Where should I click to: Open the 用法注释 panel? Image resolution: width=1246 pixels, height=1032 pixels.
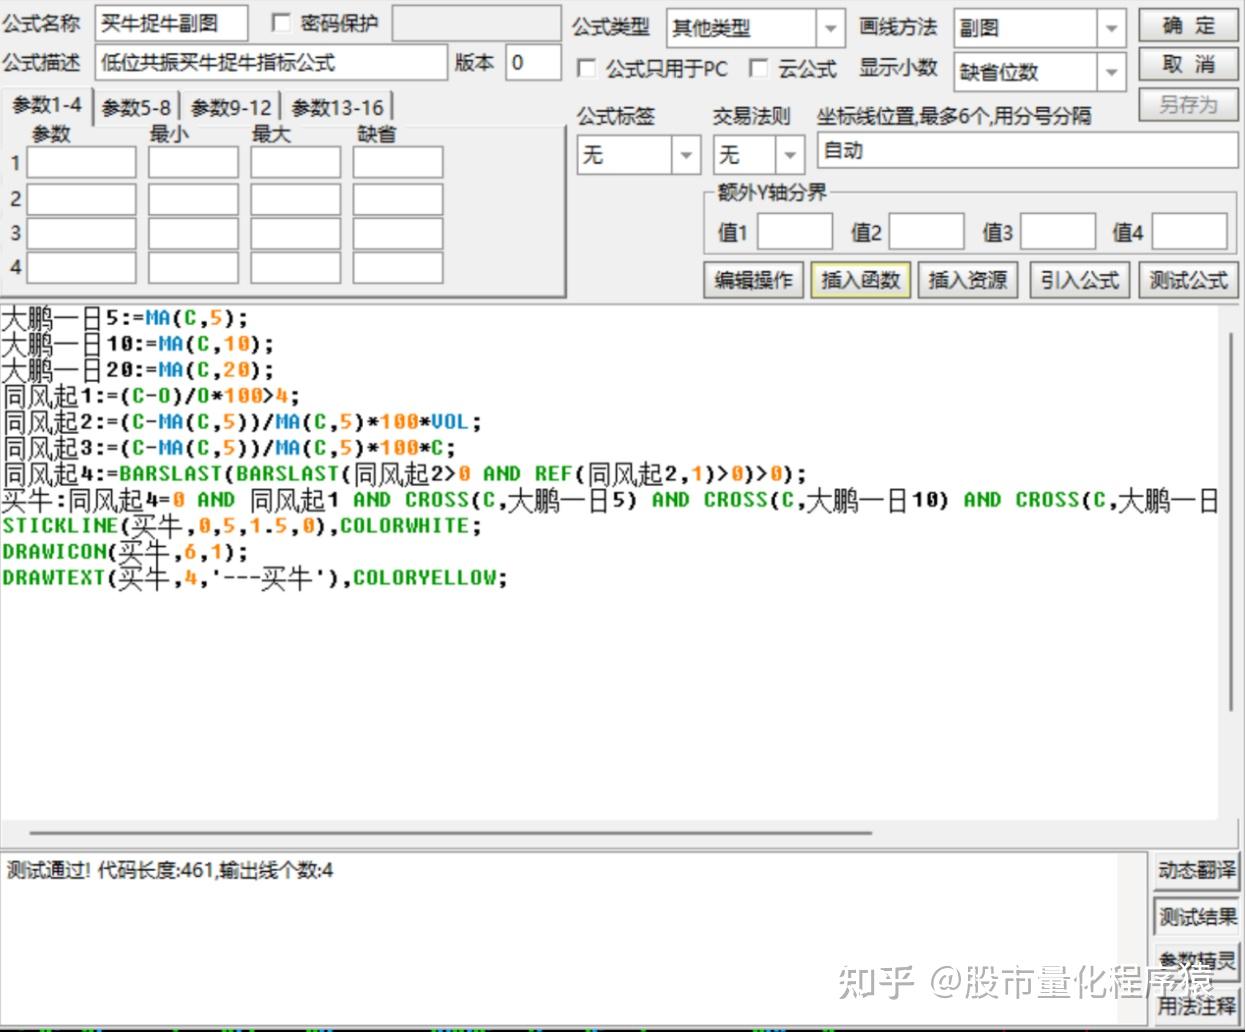tap(1197, 1005)
